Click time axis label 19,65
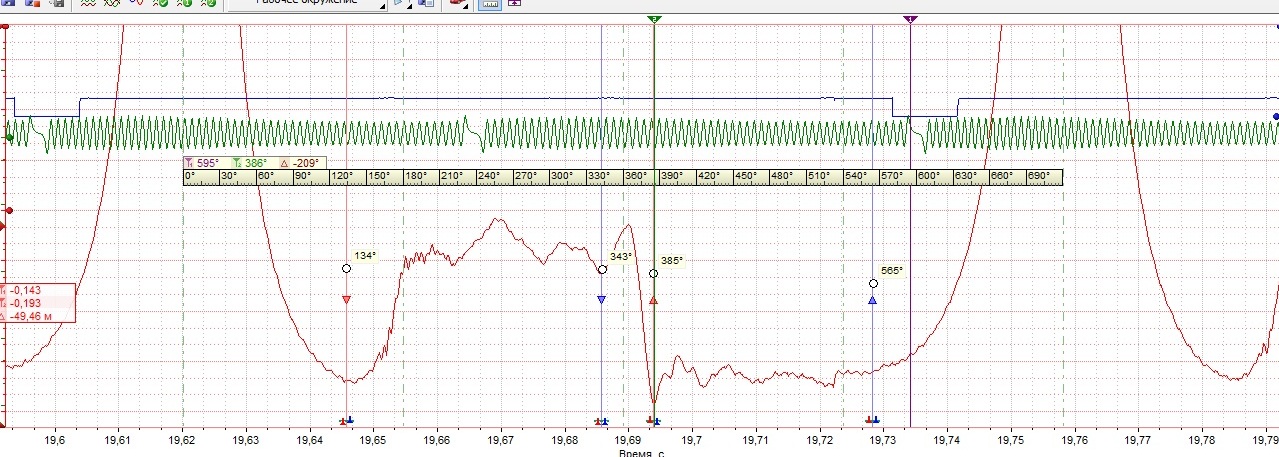Viewport: 1279px width, 457px height. coord(372,439)
